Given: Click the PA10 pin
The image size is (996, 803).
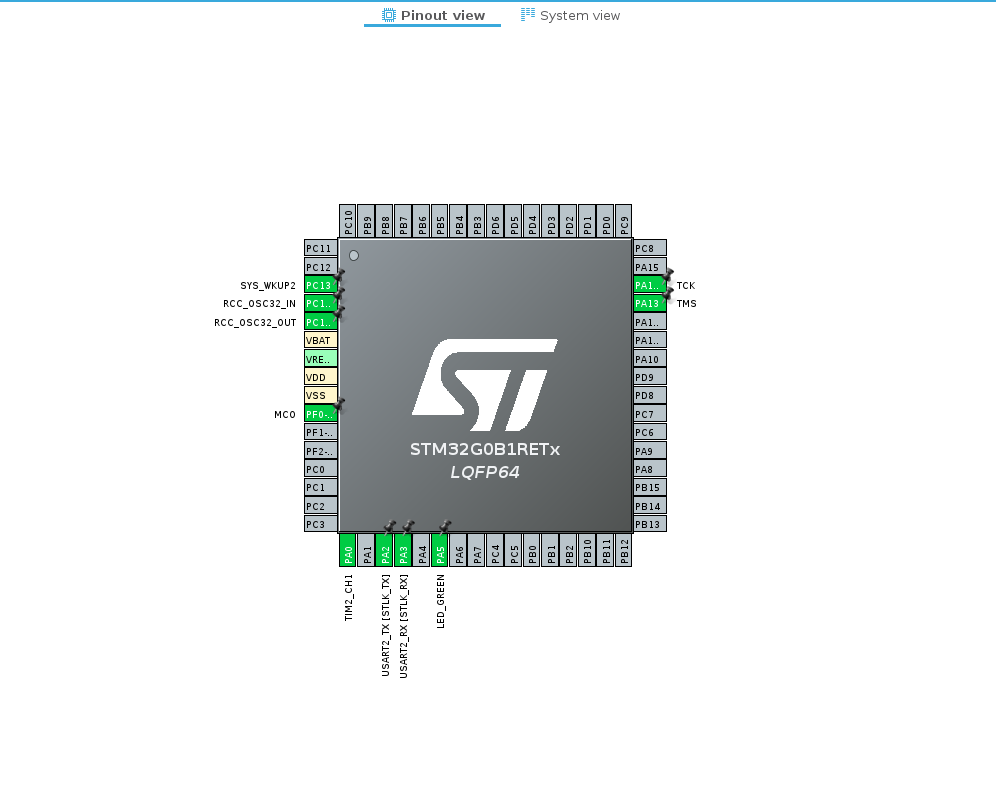Looking at the screenshot, I should click(x=650, y=358).
